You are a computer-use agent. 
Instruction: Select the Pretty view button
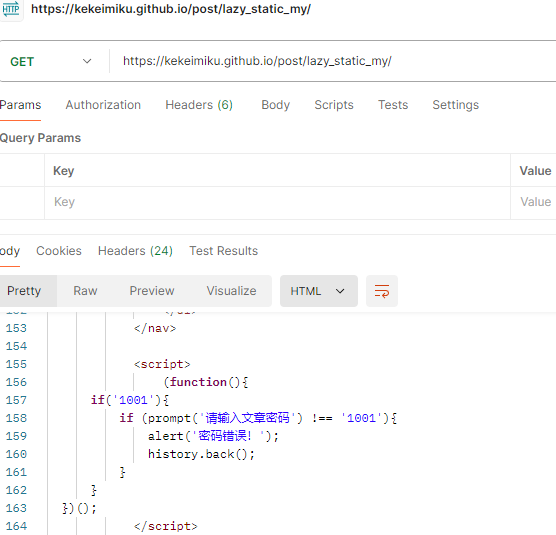tap(25, 291)
